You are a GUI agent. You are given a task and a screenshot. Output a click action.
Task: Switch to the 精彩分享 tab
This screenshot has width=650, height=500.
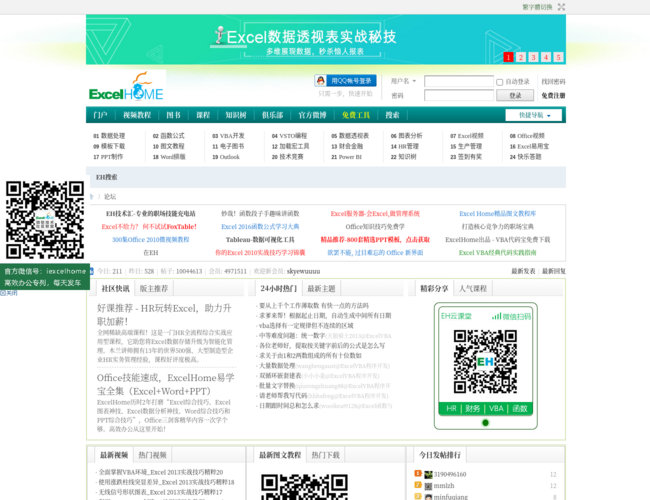click(434, 289)
